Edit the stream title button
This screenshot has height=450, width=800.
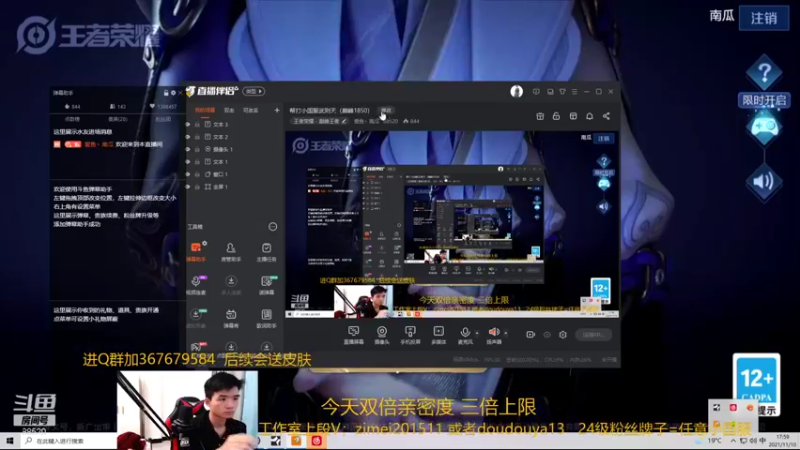[386, 110]
